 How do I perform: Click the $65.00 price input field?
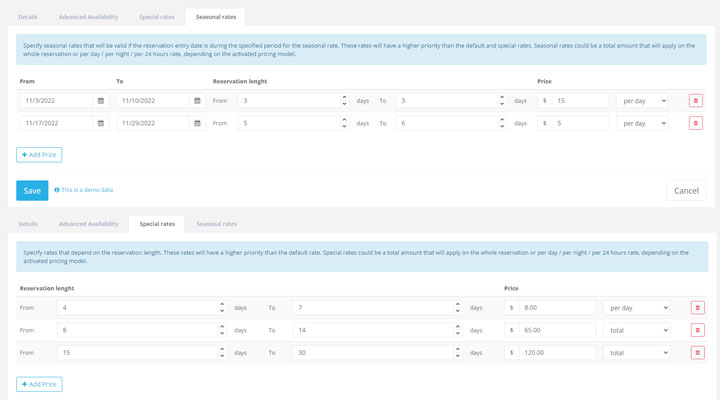coord(557,330)
